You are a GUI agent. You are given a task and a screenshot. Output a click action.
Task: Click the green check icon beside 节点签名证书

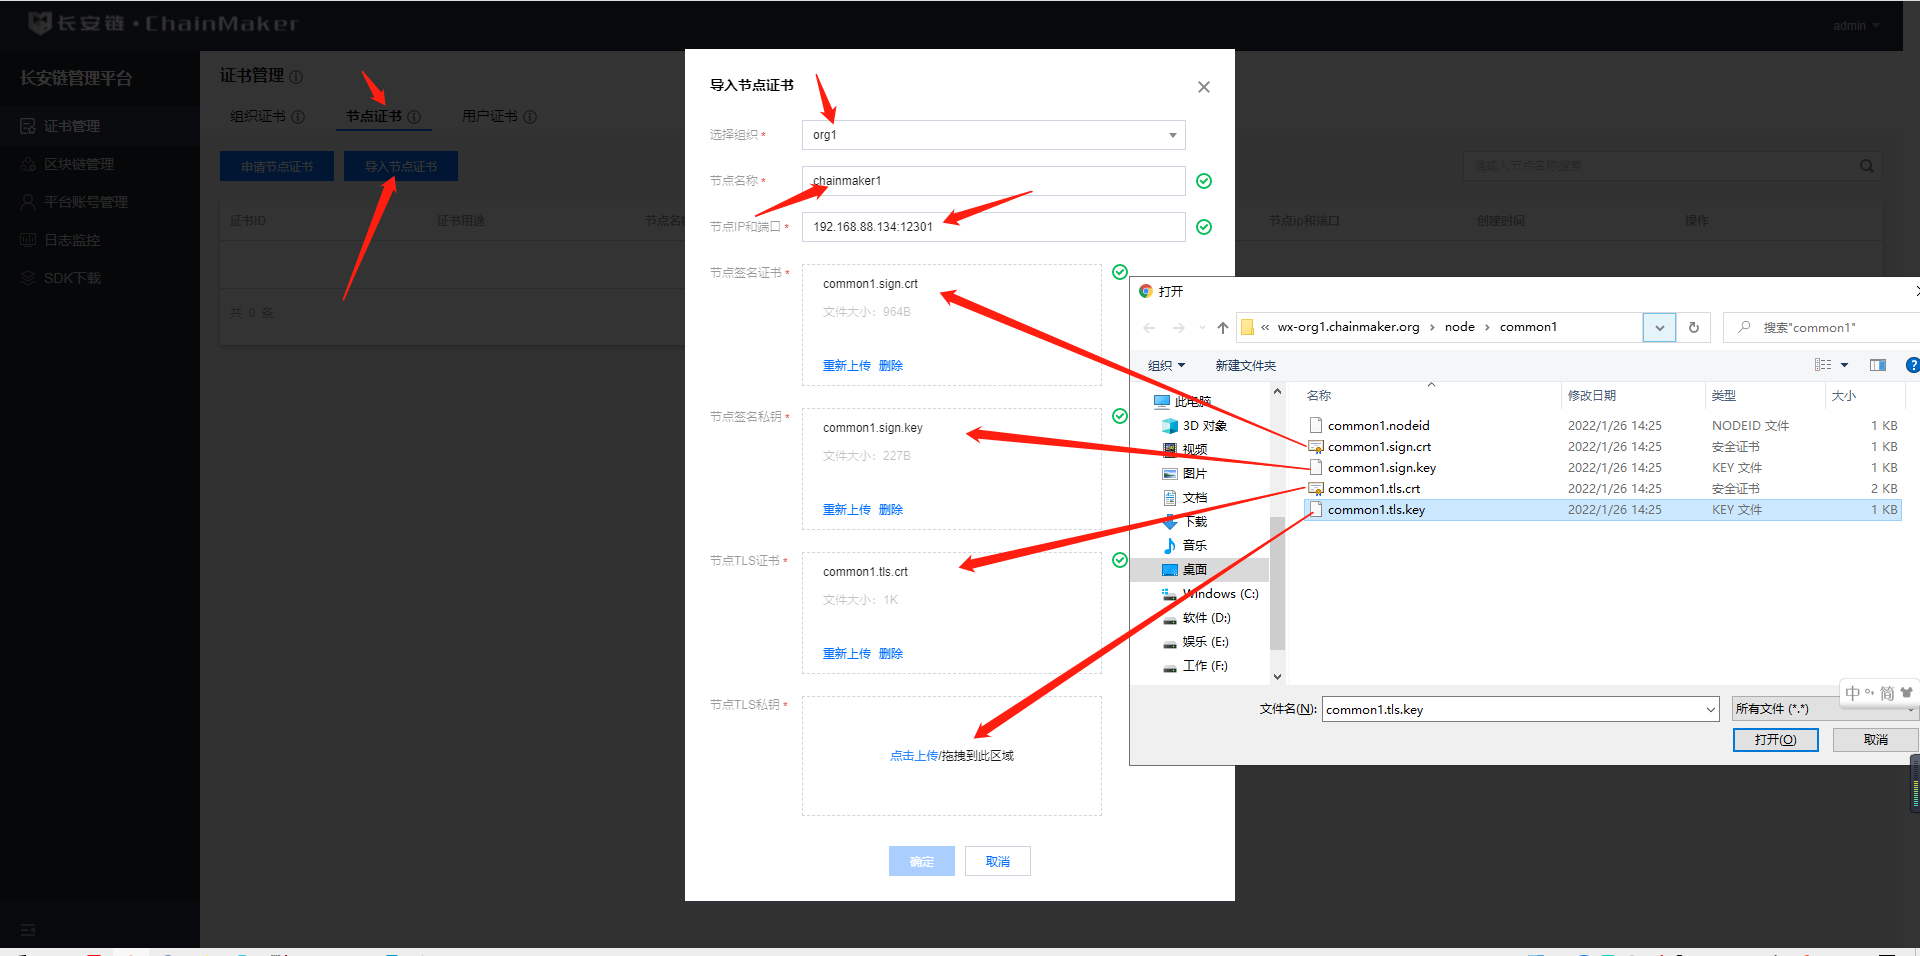point(1120,272)
